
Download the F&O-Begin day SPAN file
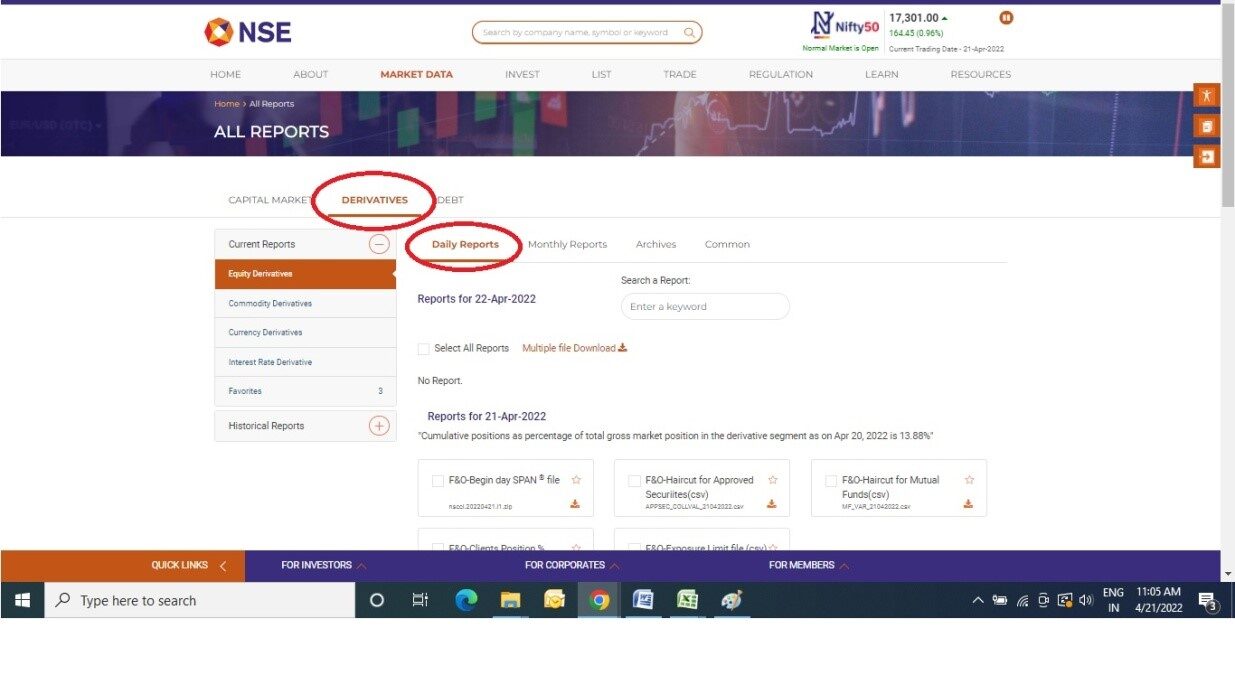(x=575, y=504)
